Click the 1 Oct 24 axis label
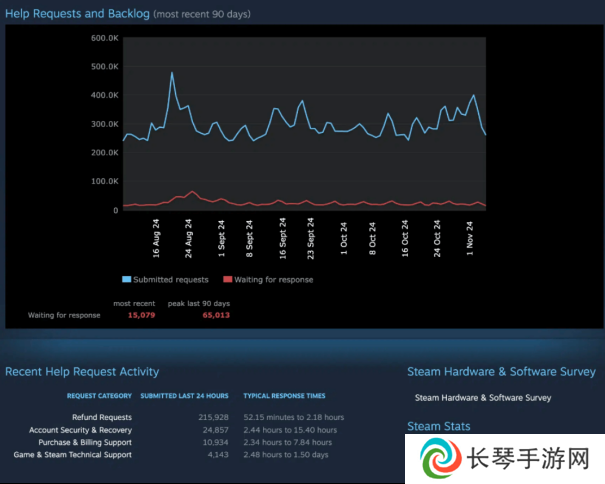The width and height of the screenshot is (605, 484). [344, 238]
